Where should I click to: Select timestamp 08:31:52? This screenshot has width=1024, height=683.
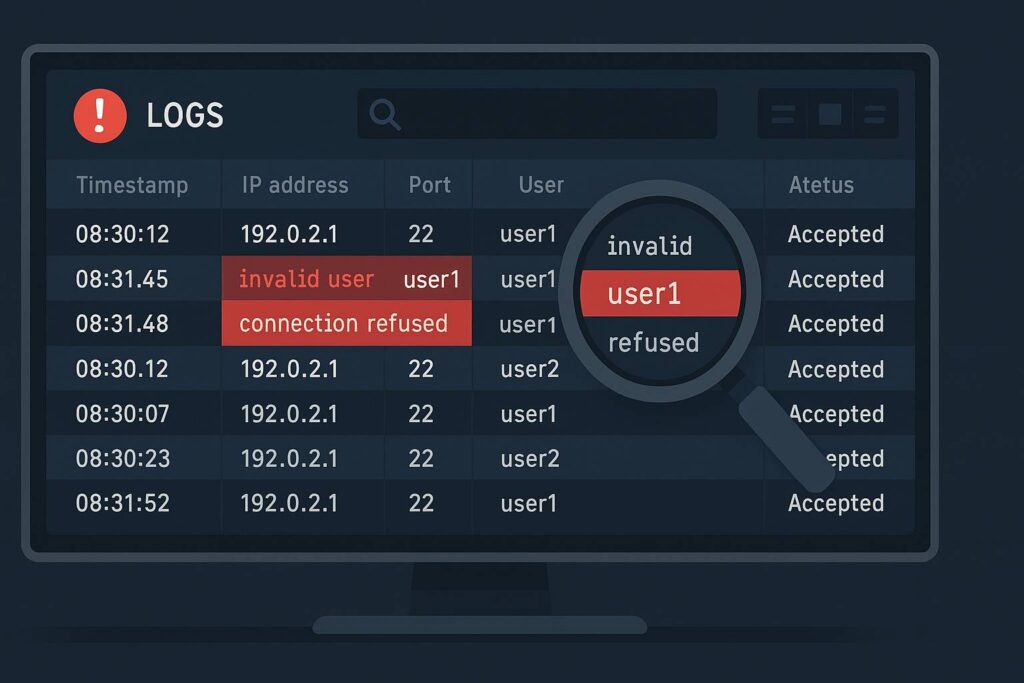click(122, 503)
